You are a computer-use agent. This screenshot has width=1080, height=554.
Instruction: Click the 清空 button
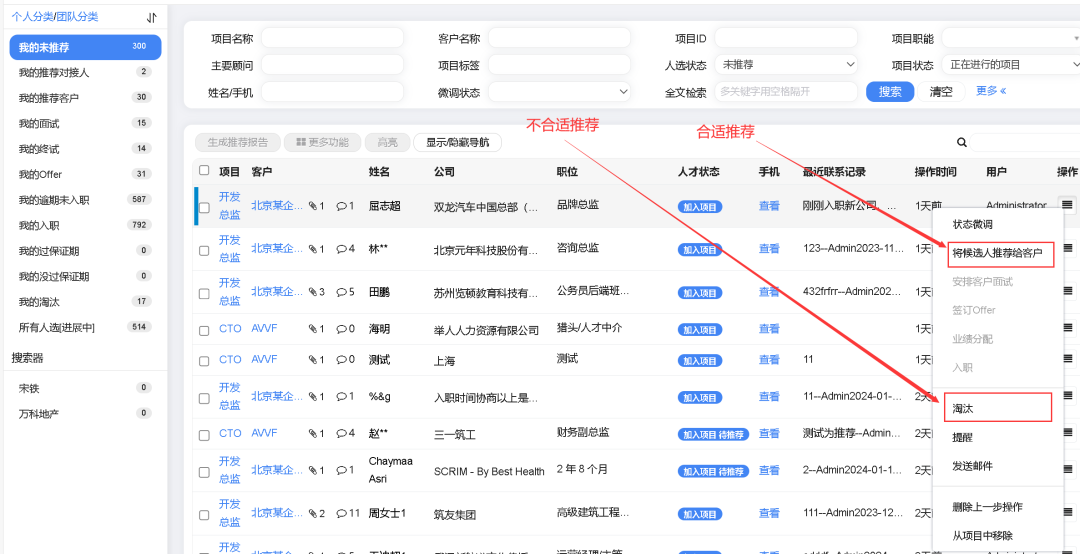(941, 92)
